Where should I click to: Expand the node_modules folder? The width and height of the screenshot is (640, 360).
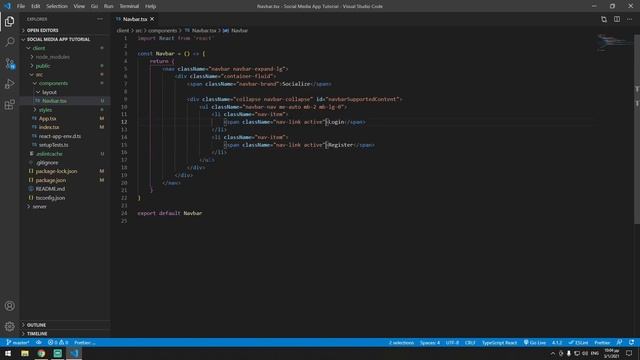(x=52, y=57)
